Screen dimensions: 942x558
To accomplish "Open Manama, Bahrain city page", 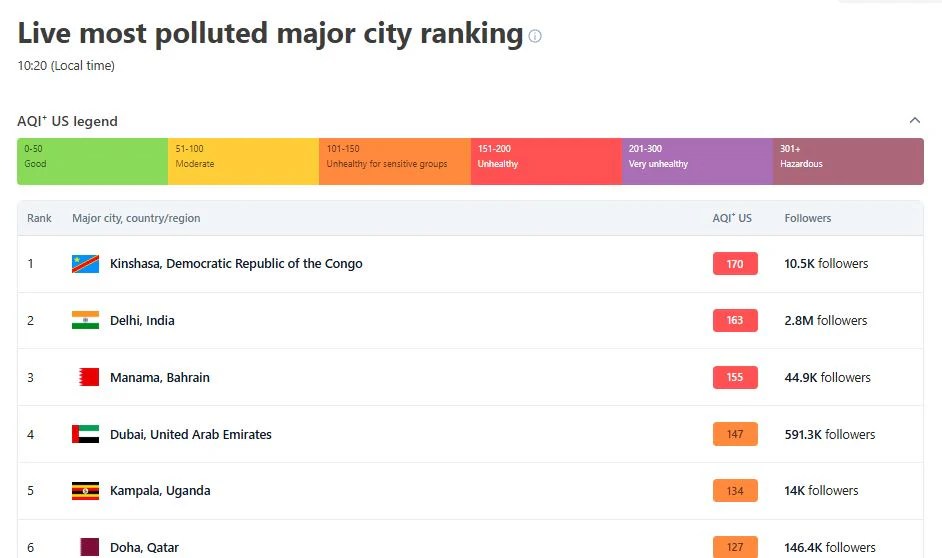I will (x=160, y=378).
